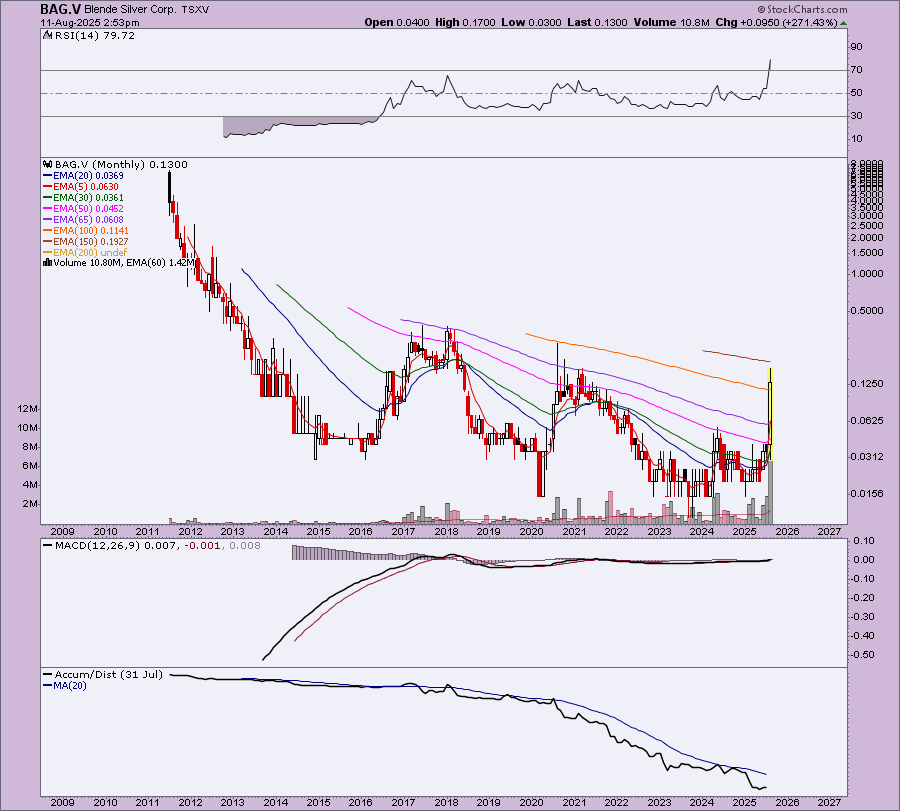
Task: Click the magenta EMA(50) legend line swatch
Action: (48, 209)
